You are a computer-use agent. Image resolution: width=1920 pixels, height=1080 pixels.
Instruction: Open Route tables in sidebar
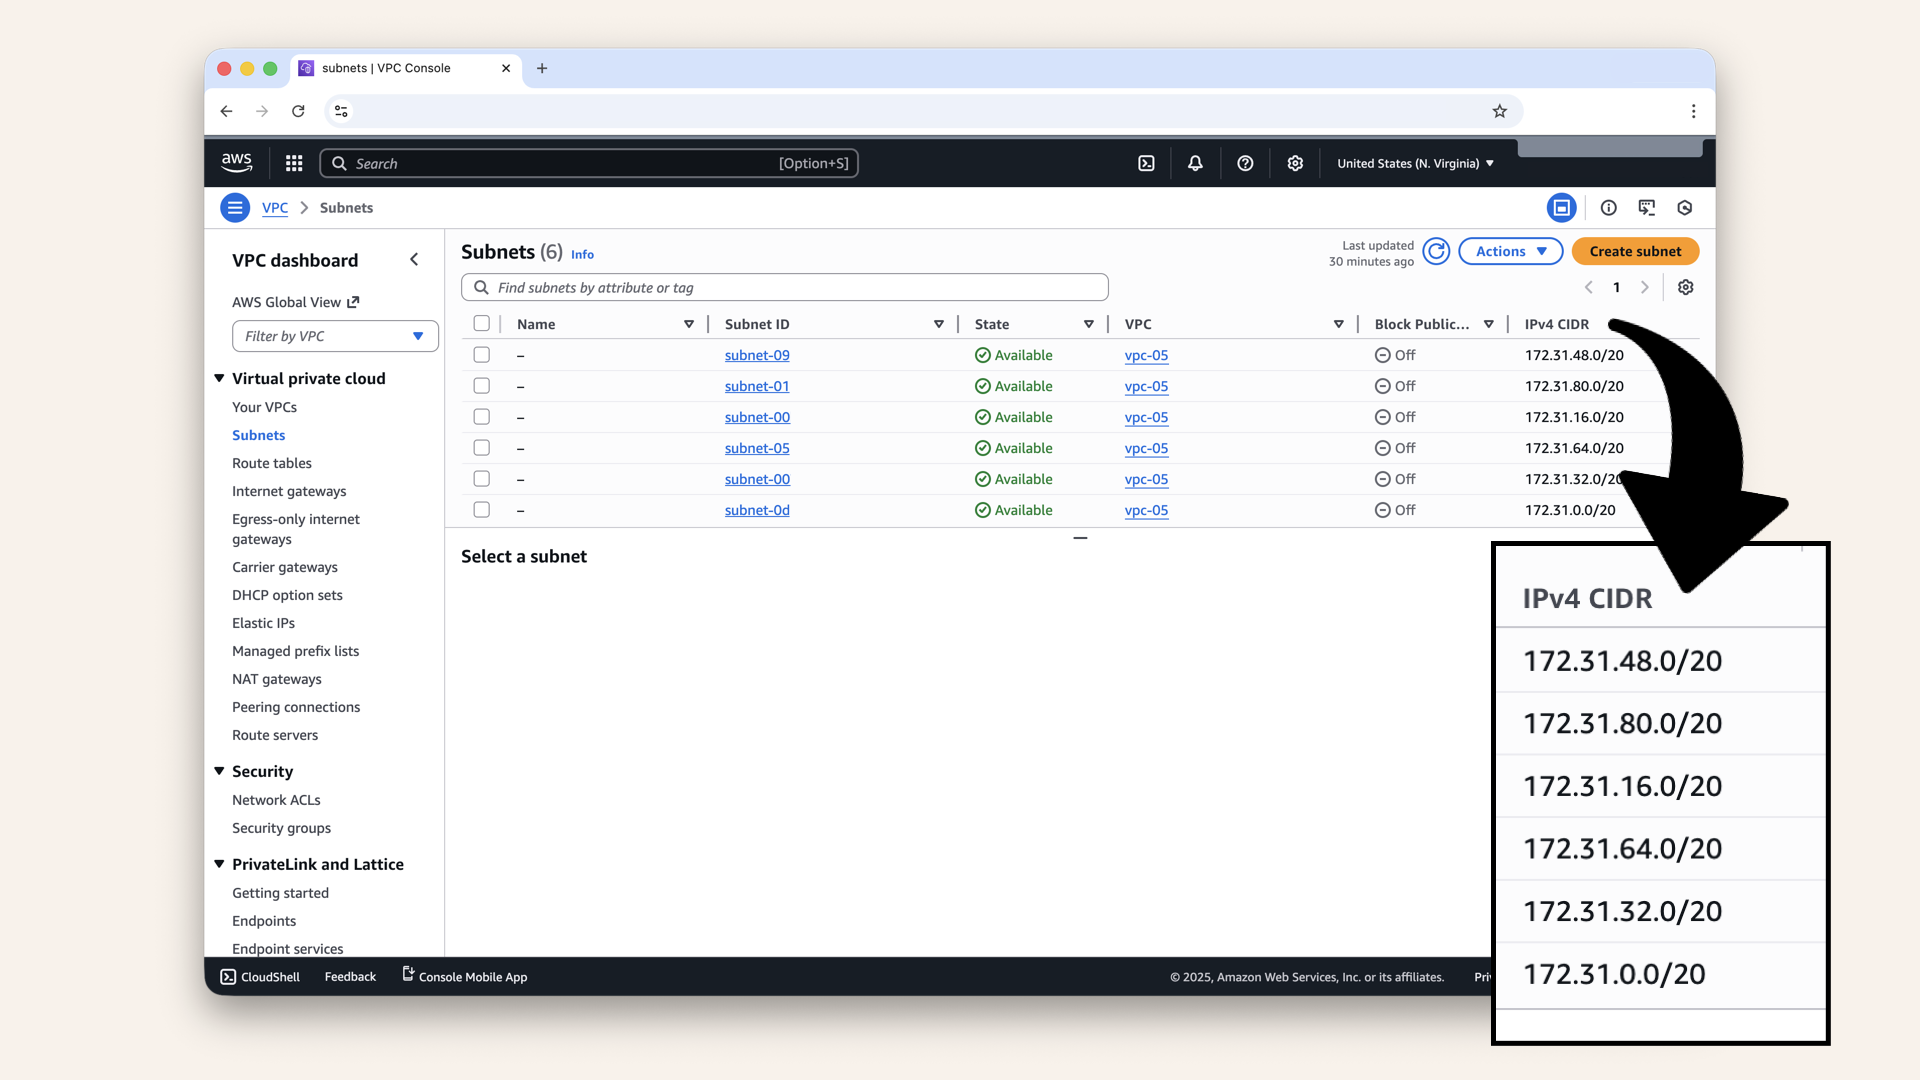(271, 463)
